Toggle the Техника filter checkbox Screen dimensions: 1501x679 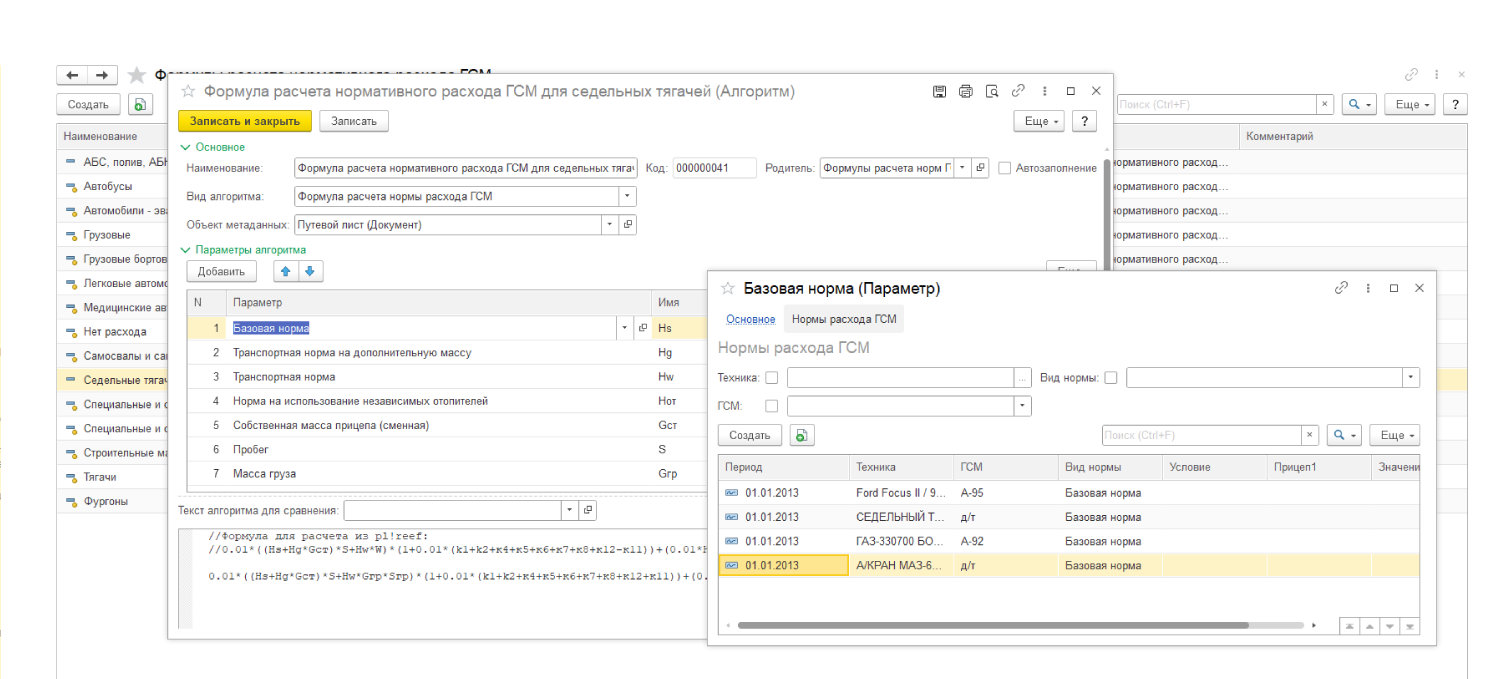771,377
